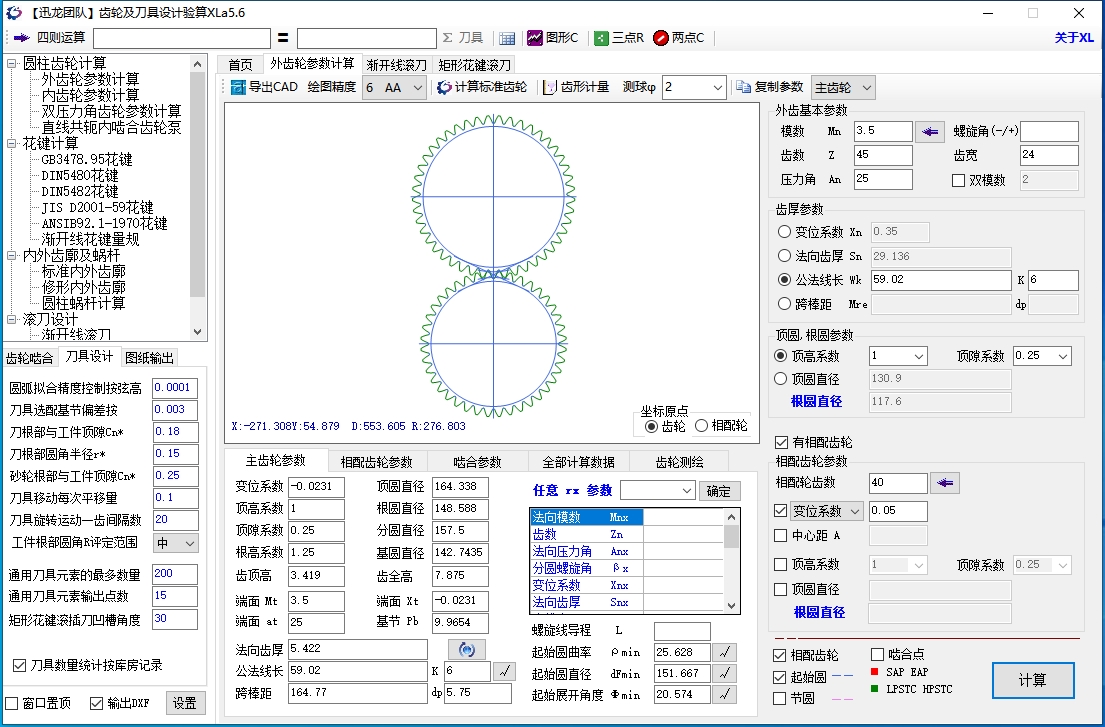Select the 法向模数 Mnx row in list

[x=586, y=517]
